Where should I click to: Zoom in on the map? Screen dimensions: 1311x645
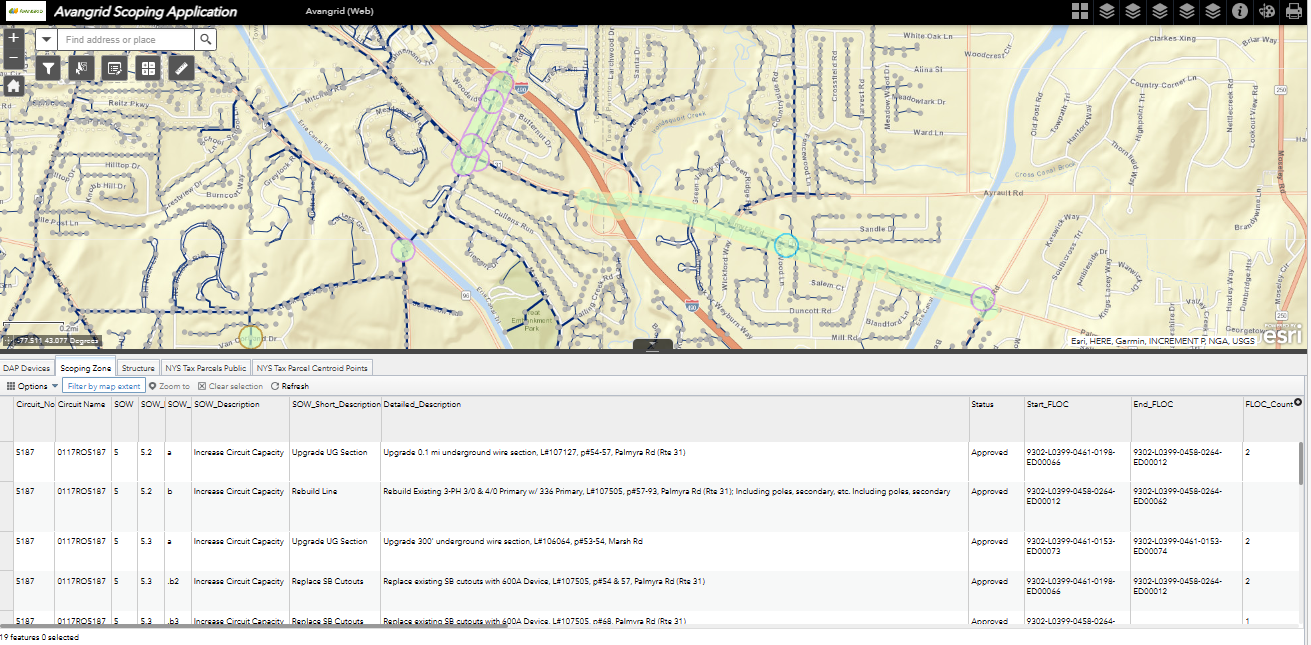13,39
